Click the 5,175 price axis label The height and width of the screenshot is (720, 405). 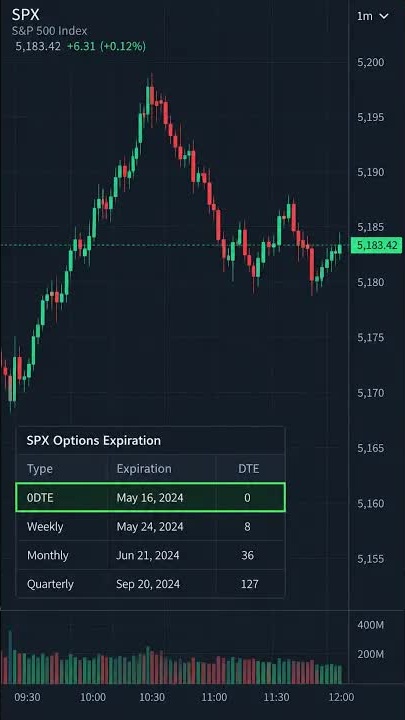click(x=371, y=338)
